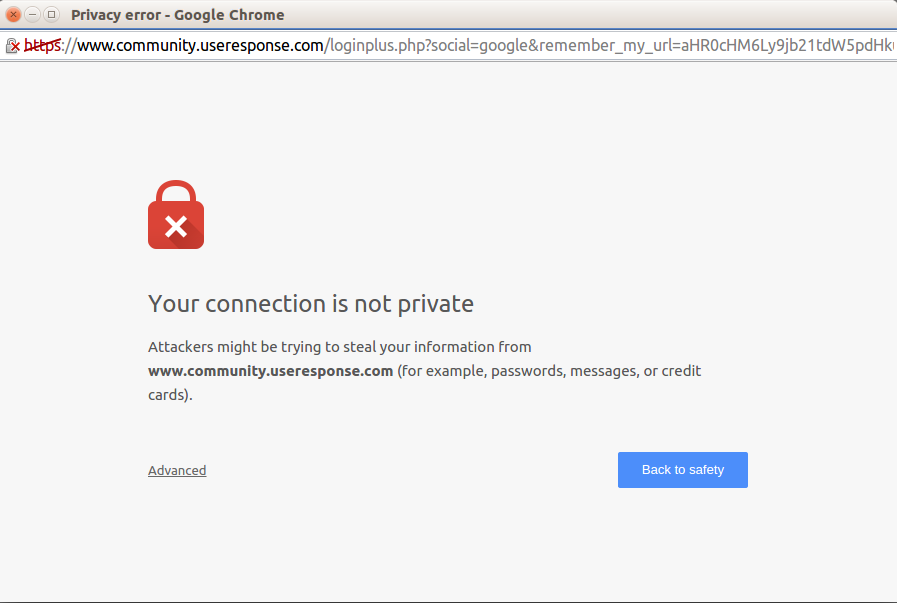Click 'Your connection is not private' heading

311,303
